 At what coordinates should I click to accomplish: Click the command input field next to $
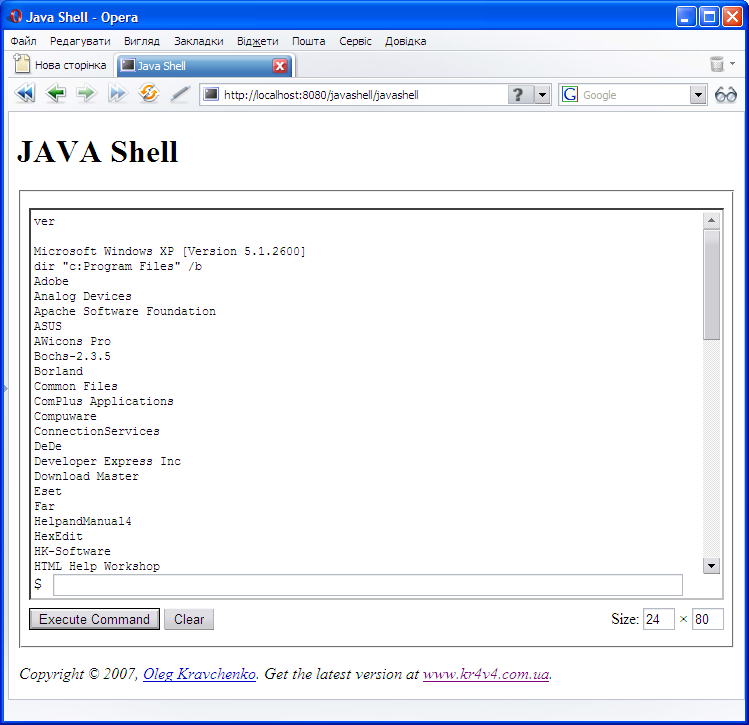pyautogui.click(x=367, y=585)
